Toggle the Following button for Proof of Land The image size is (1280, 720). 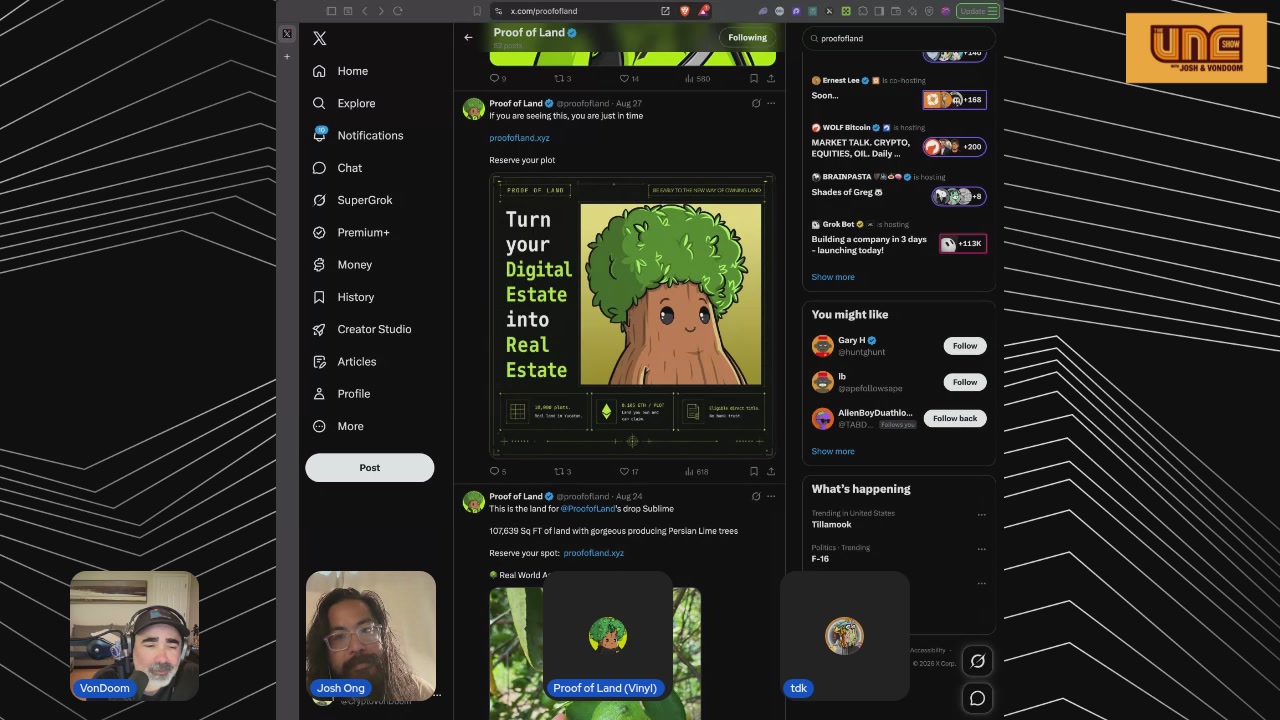[747, 38]
